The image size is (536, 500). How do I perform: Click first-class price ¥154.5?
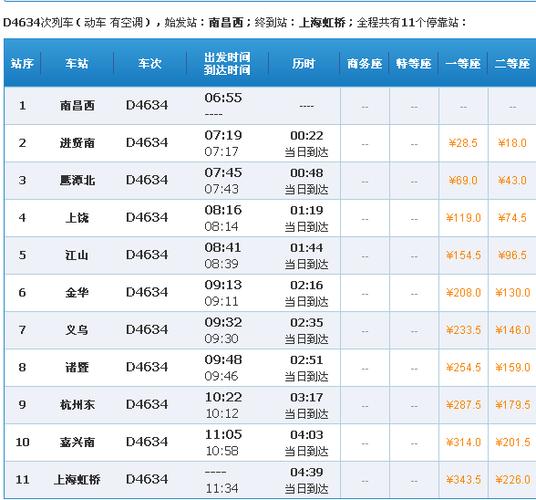click(463, 255)
